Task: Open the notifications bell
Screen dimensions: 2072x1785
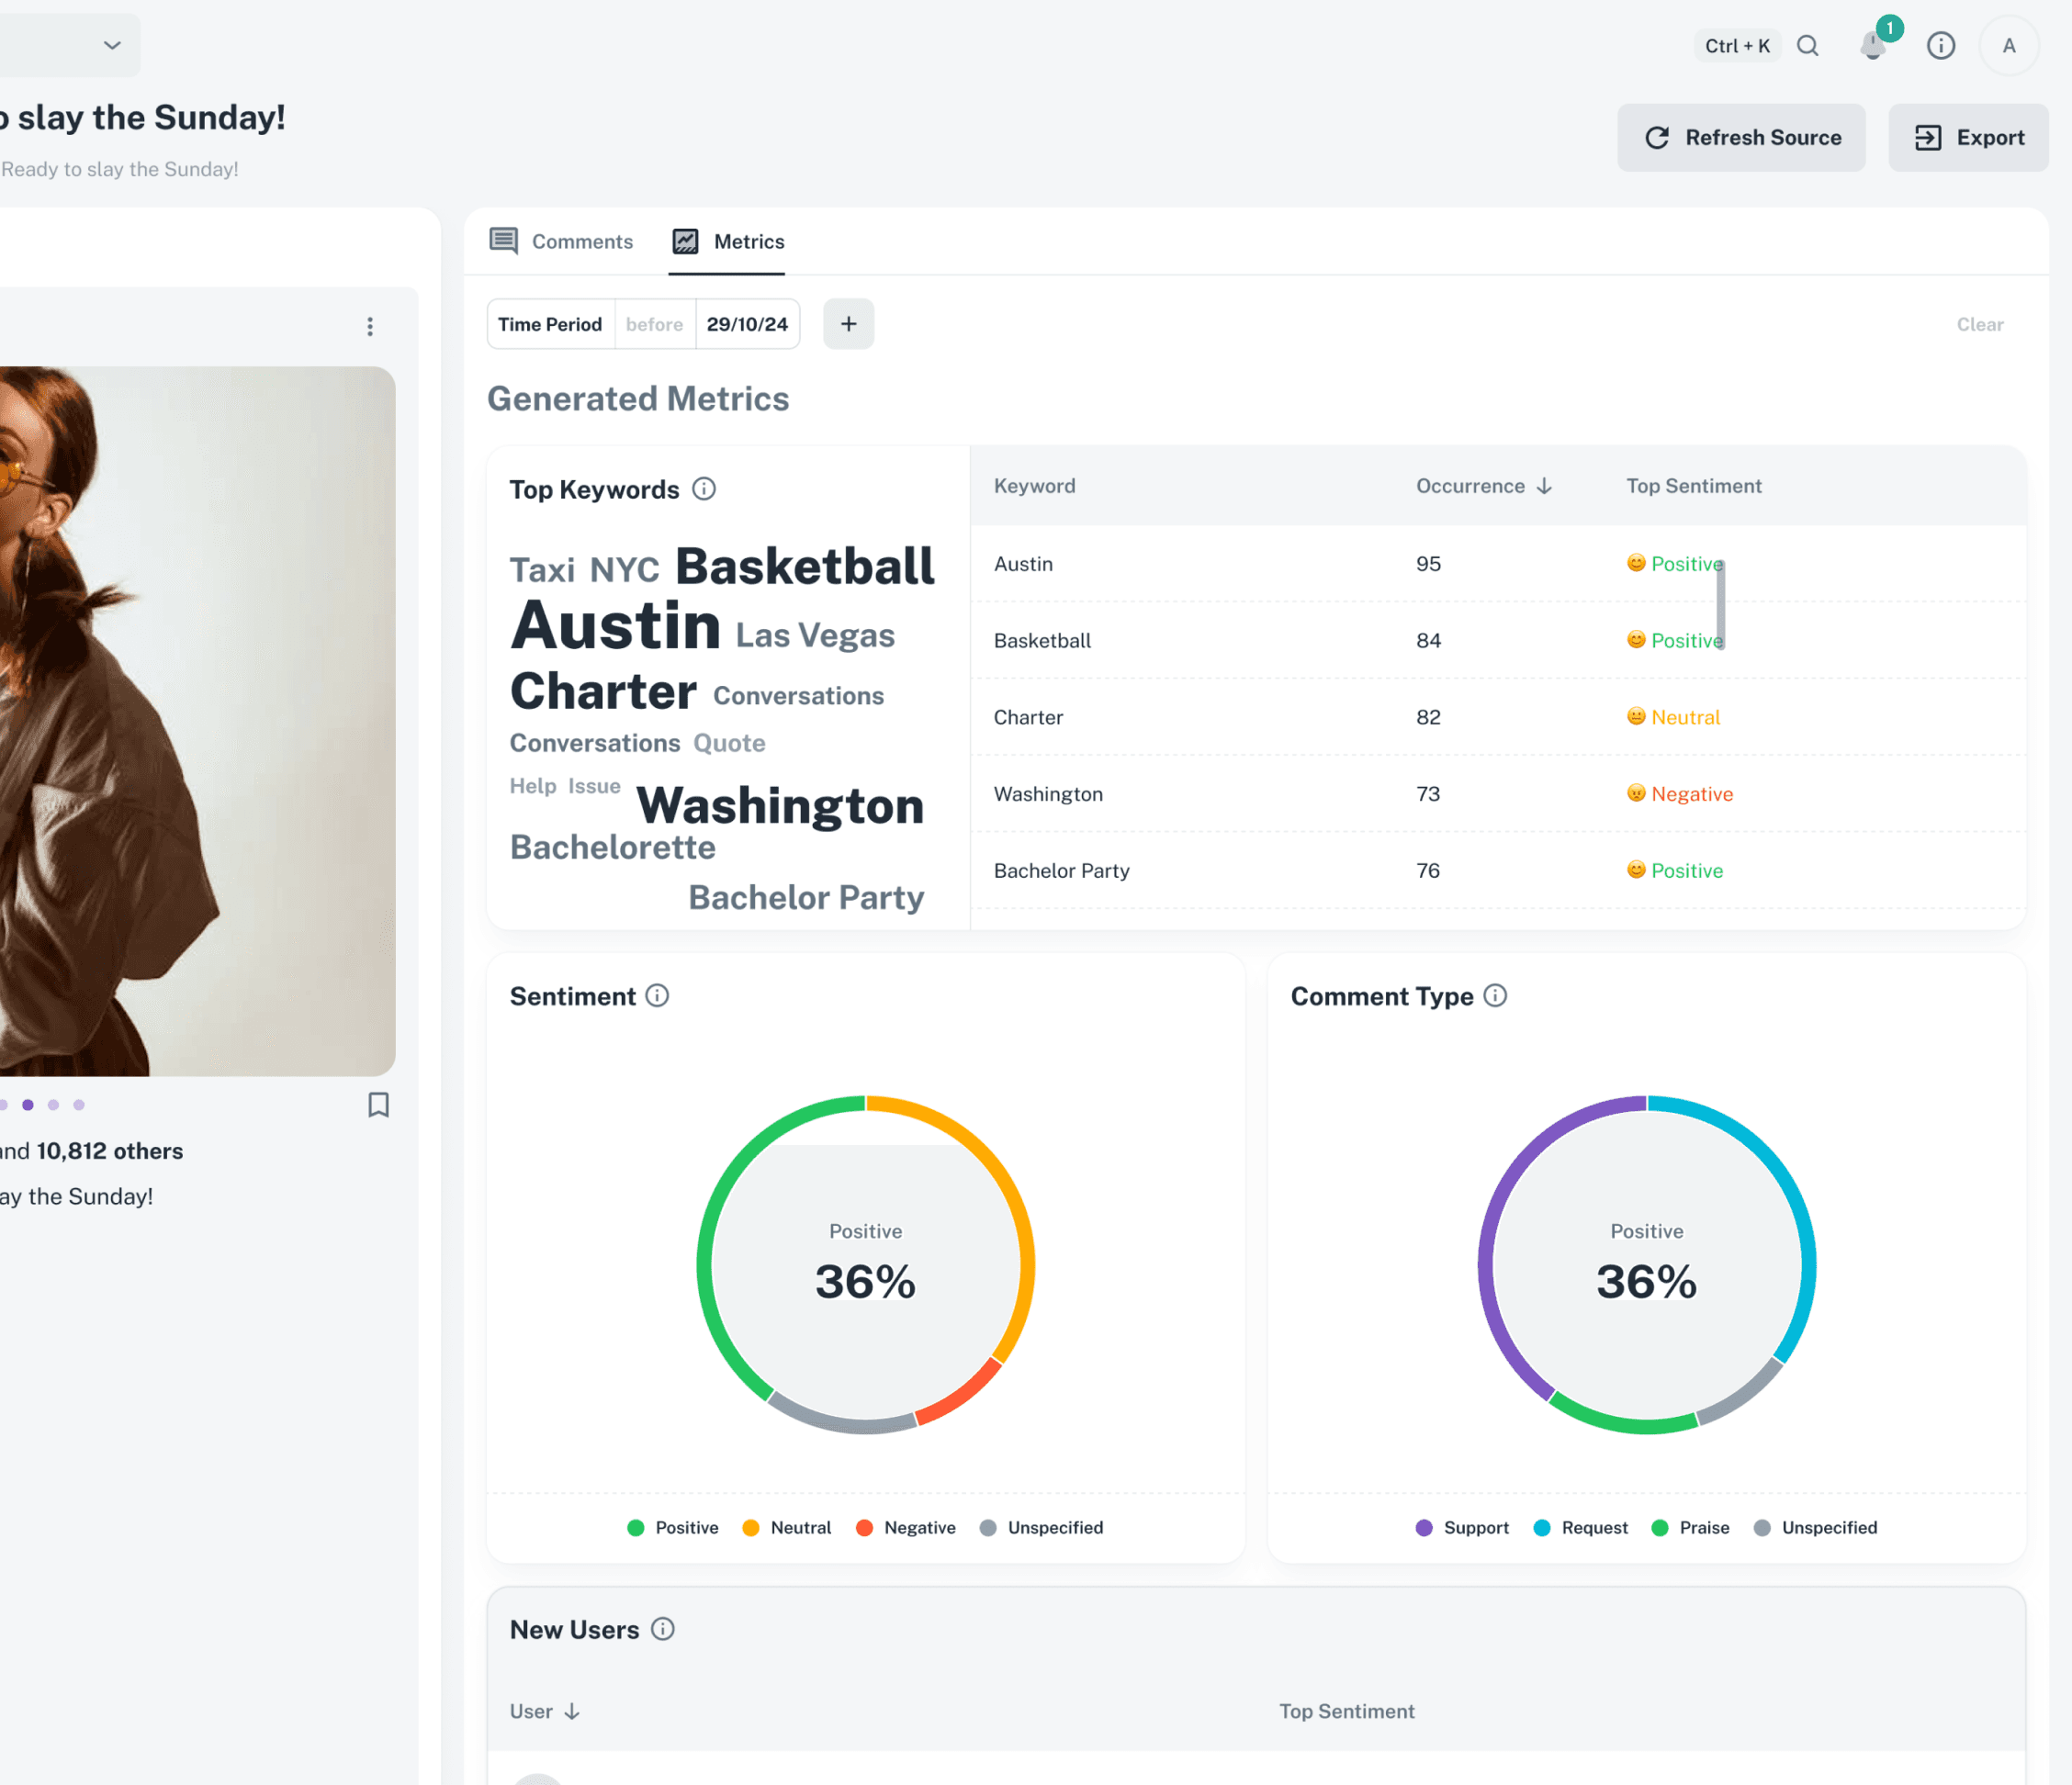Action: [1873, 45]
